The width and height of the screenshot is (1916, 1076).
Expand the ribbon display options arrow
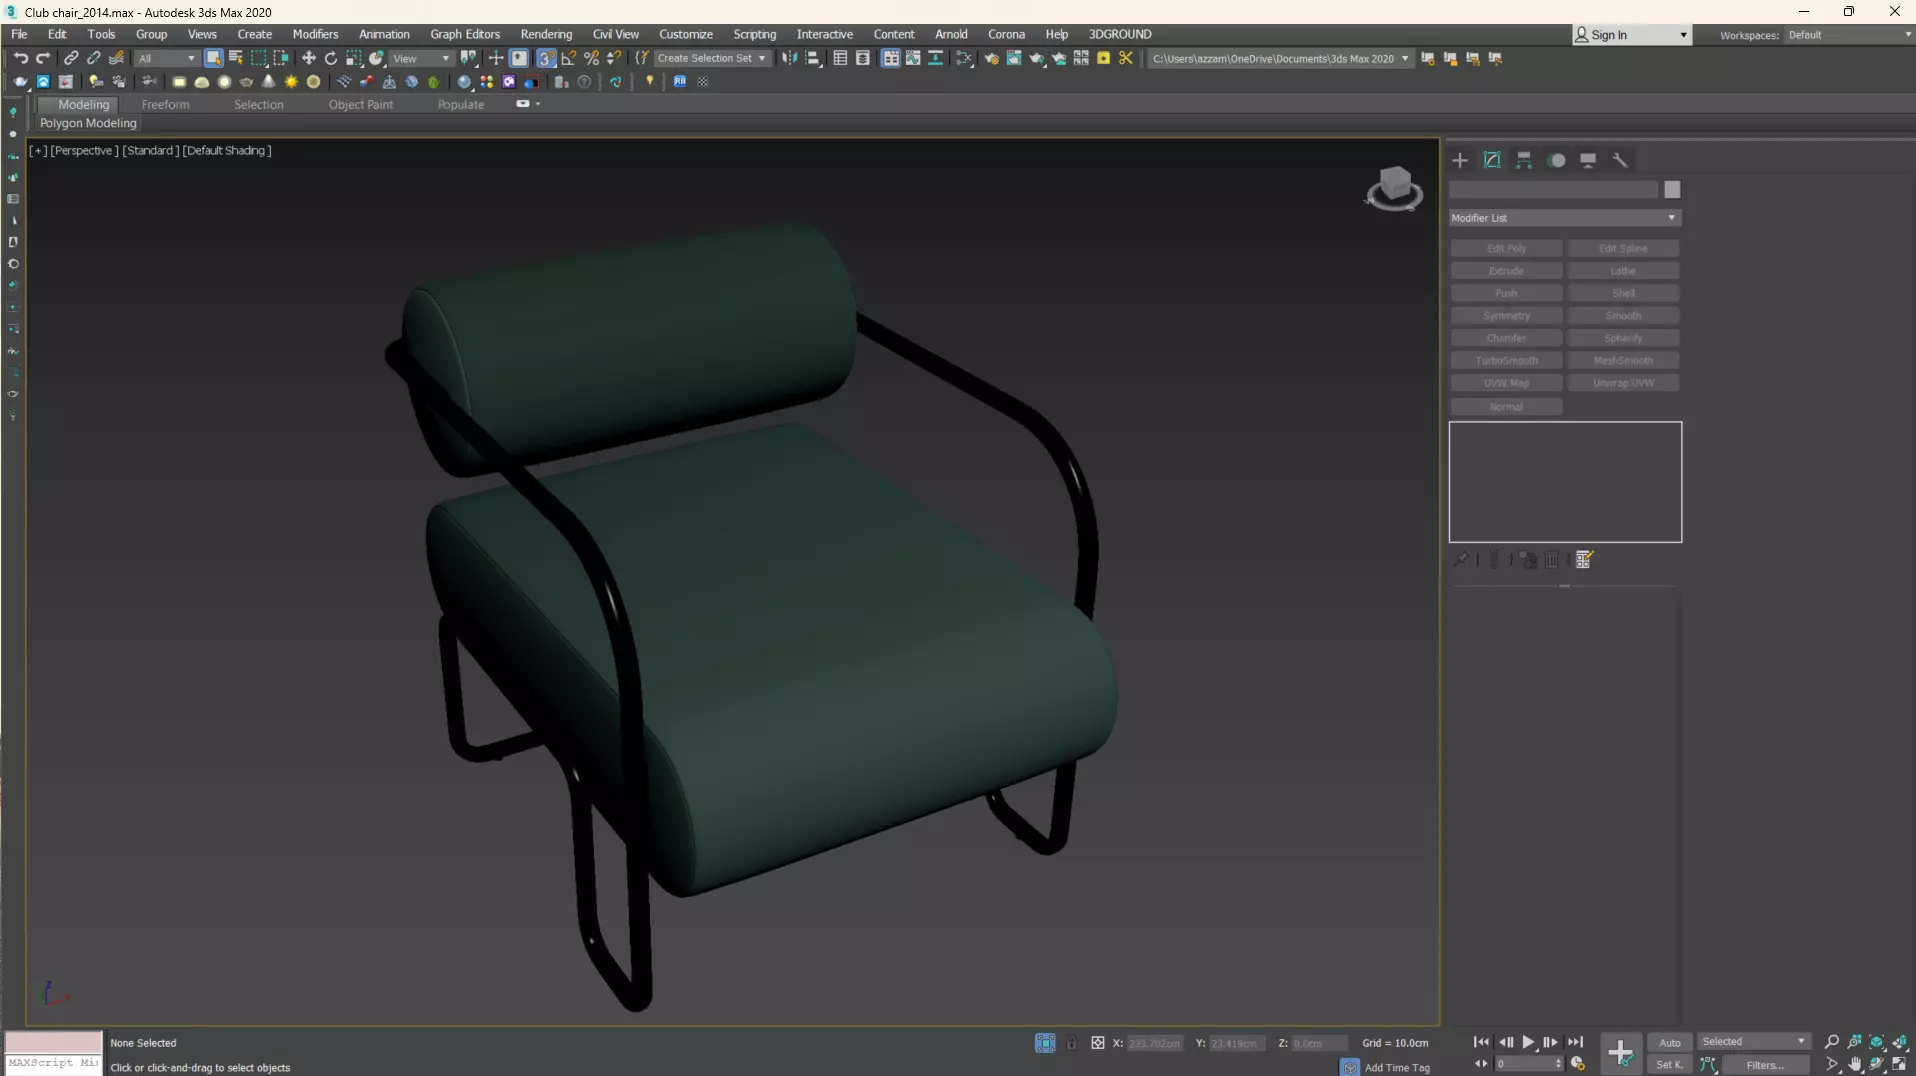pos(538,104)
